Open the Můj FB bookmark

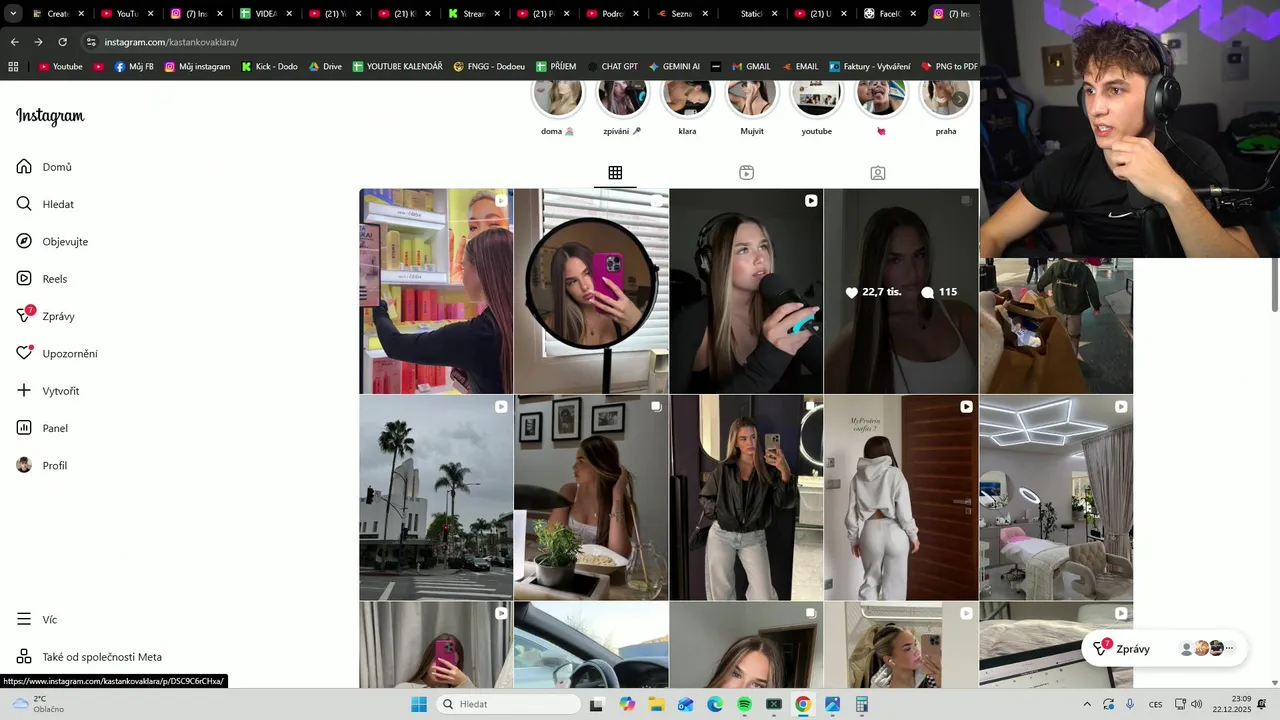(134, 67)
